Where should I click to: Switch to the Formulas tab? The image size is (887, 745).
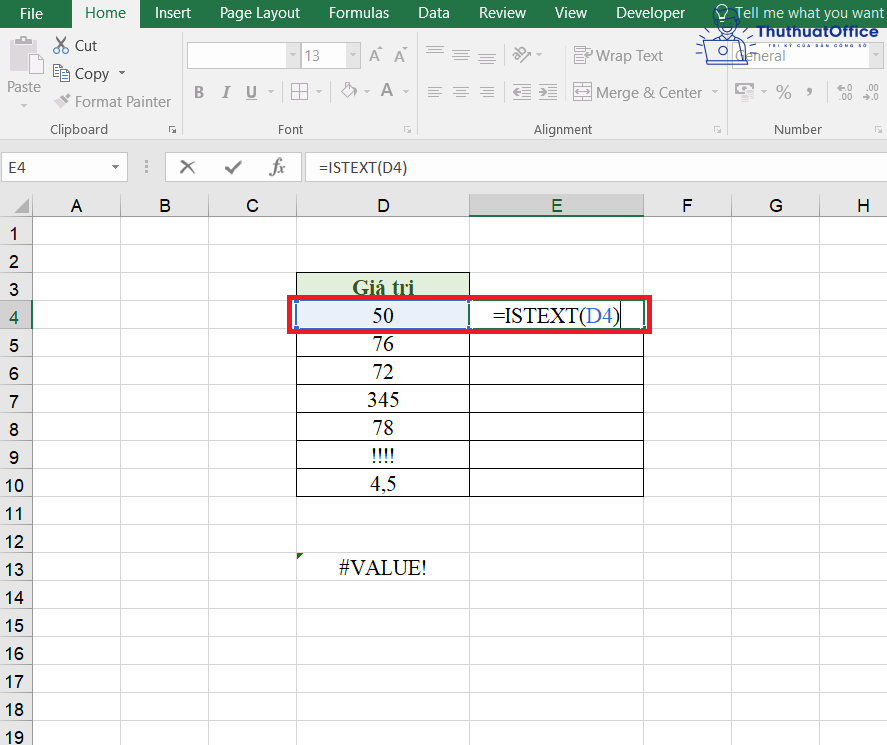(358, 13)
